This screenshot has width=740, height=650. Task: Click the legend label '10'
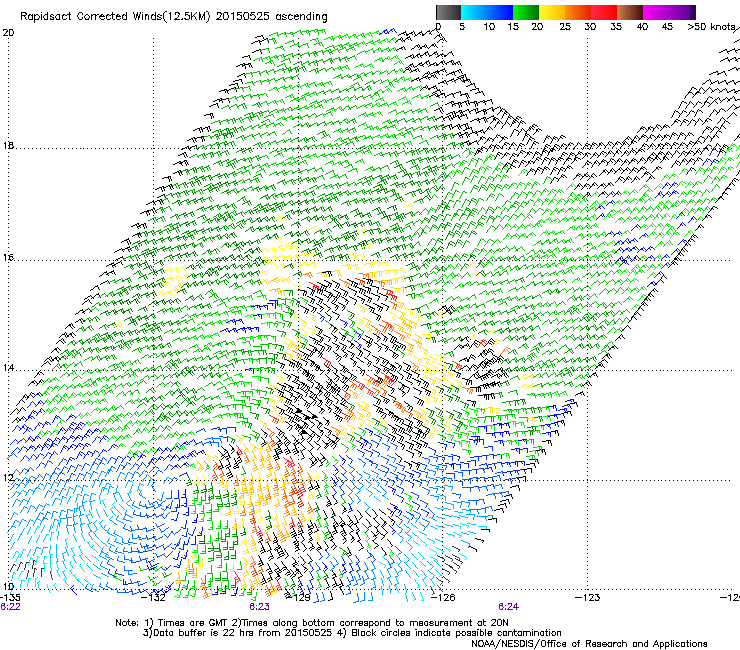point(489,26)
